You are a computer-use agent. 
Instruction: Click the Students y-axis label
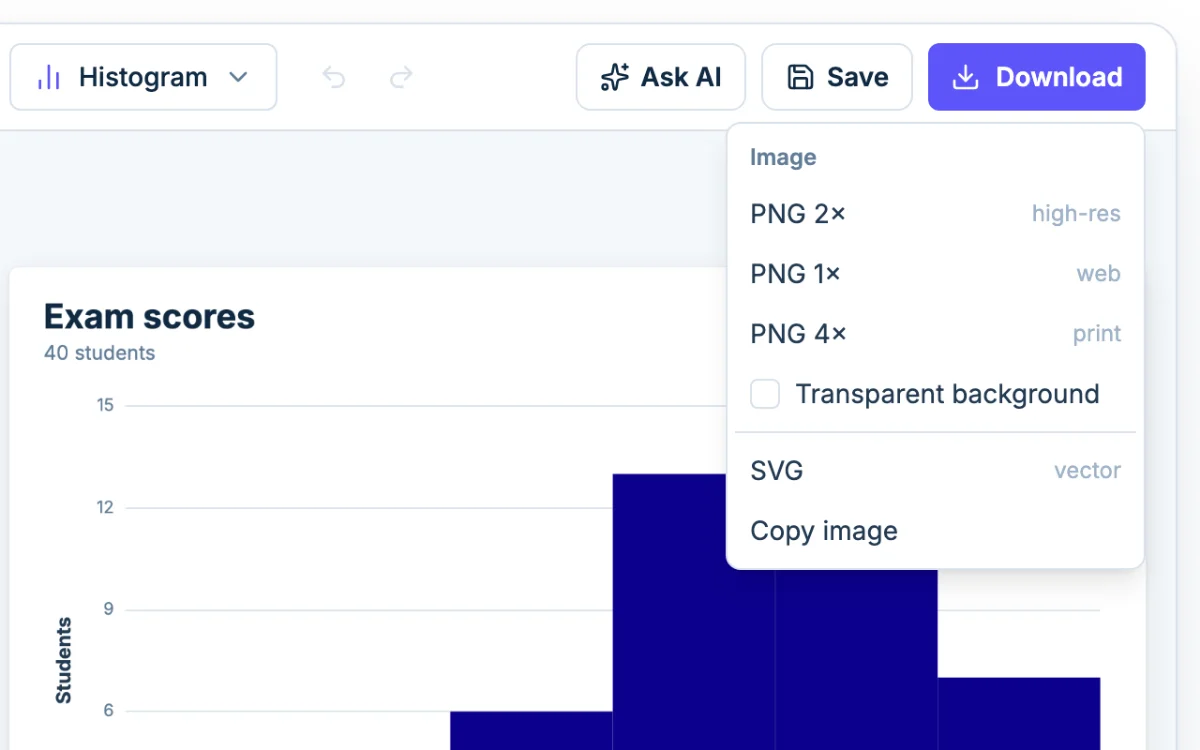[x=64, y=660]
